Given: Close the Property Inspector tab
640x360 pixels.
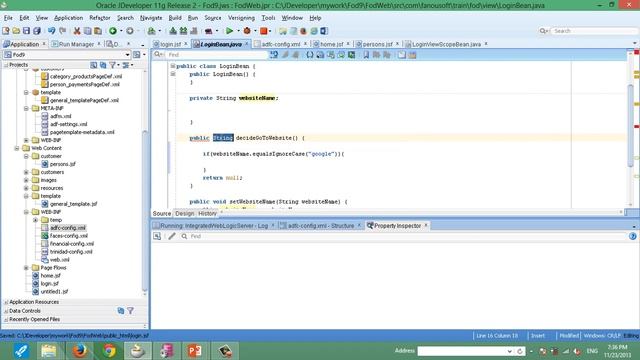Looking at the screenshot, I should (x=426, y=225).
